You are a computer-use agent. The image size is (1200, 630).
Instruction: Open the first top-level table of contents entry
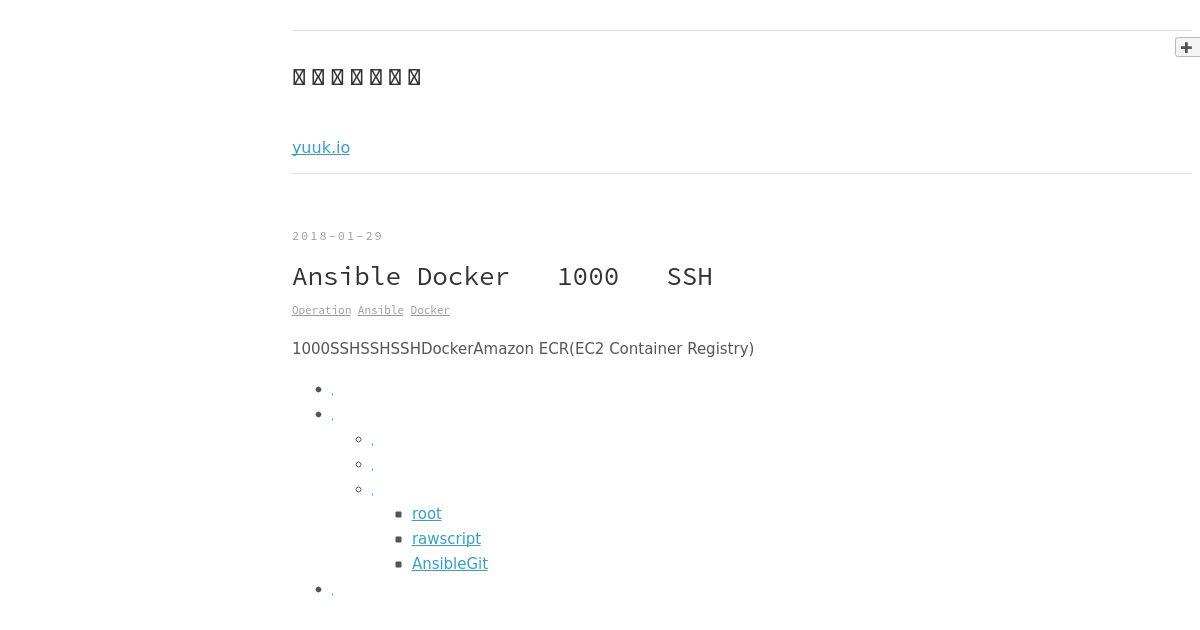[332, 392]
